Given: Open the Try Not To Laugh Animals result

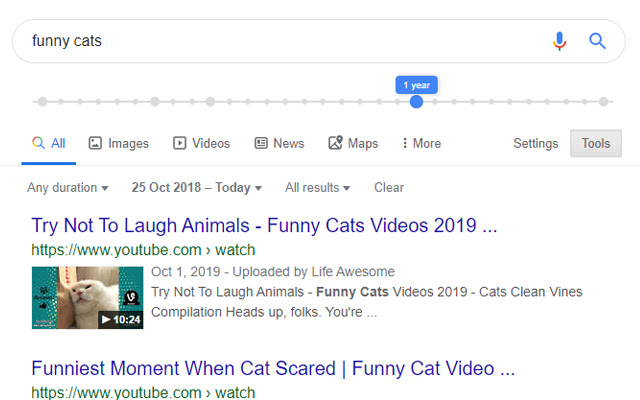Looking at the screenshot, I should [264, 223].
